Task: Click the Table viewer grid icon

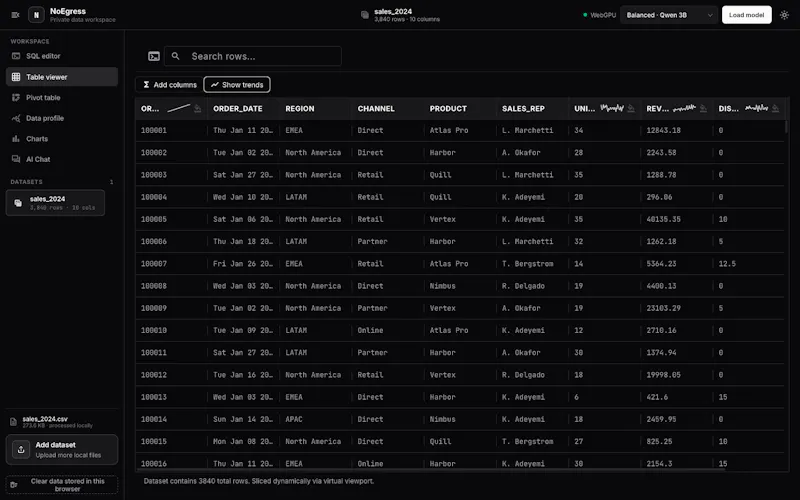Action: (16, 77)
